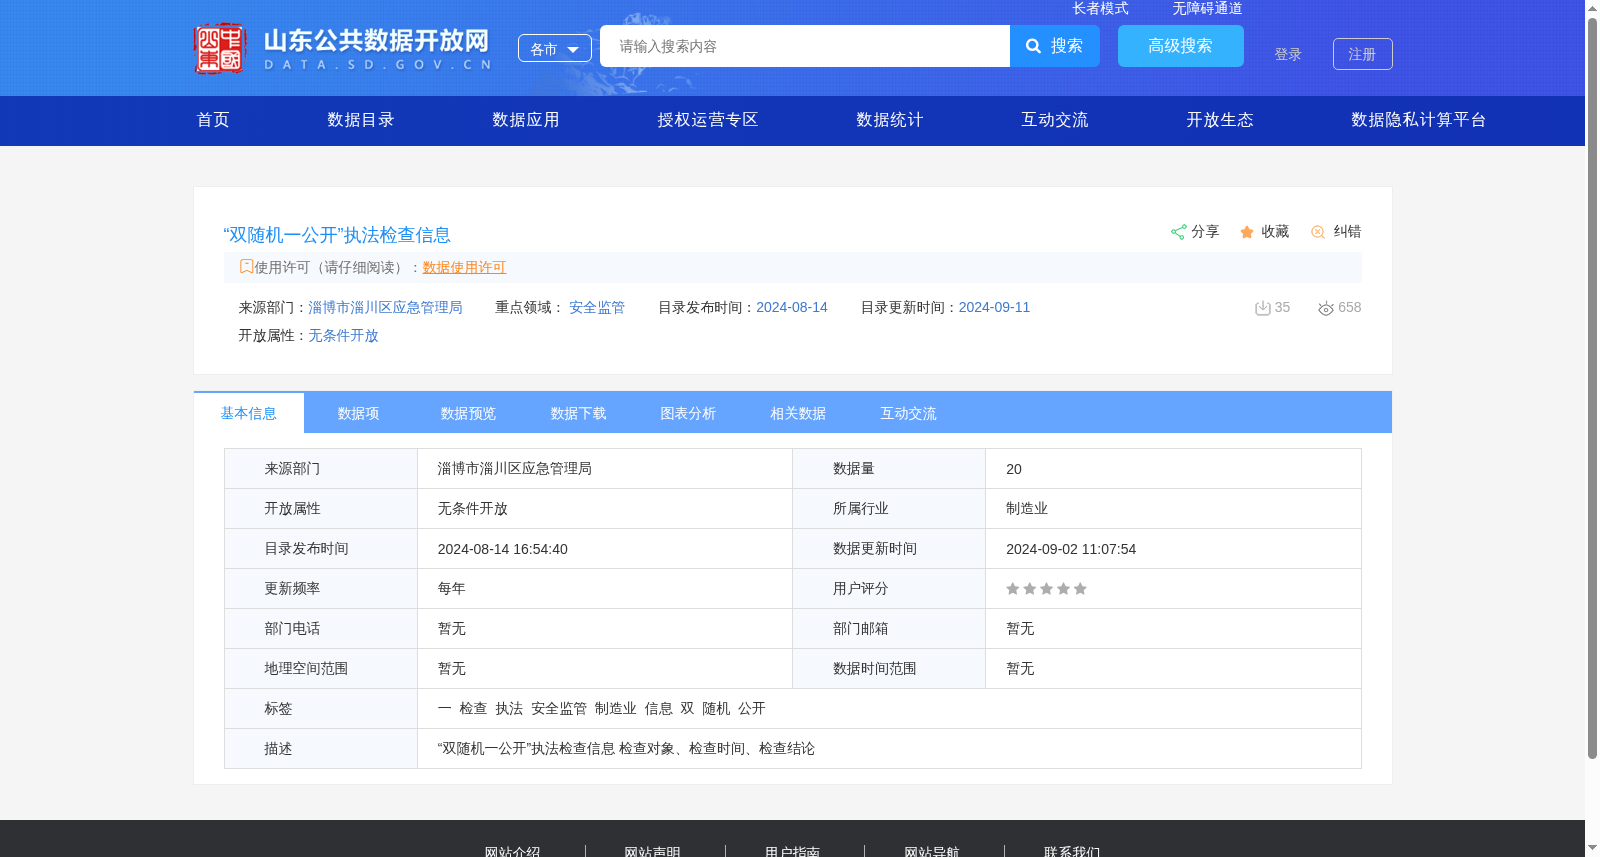Open the 数据使用许可 license link
This screenshot has height=857, width=1600.
point(464,267)
